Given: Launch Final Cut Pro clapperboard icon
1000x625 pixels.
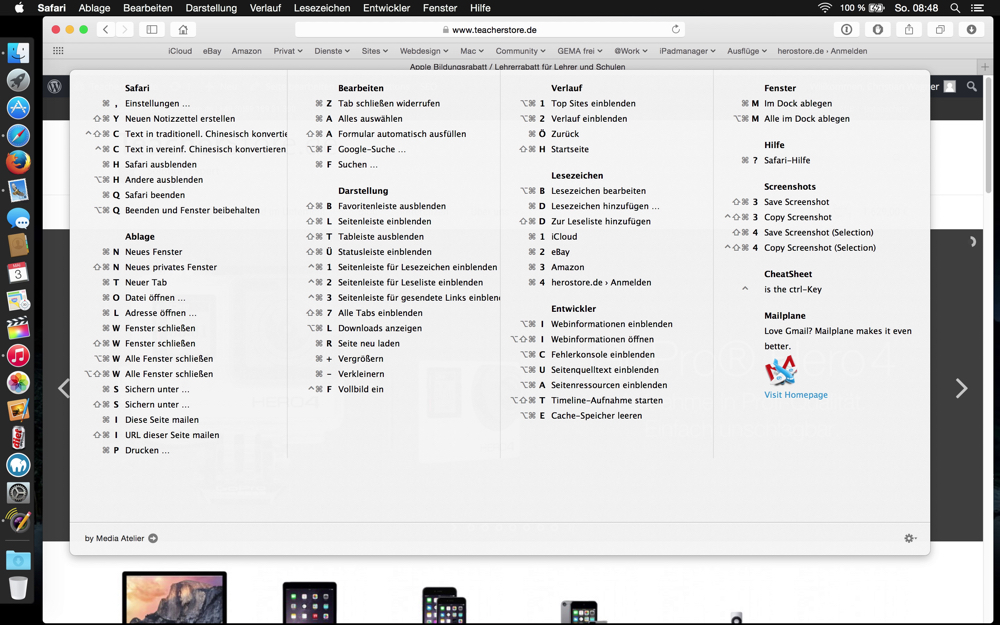Looking at the screenshot, I should point(18,328).
